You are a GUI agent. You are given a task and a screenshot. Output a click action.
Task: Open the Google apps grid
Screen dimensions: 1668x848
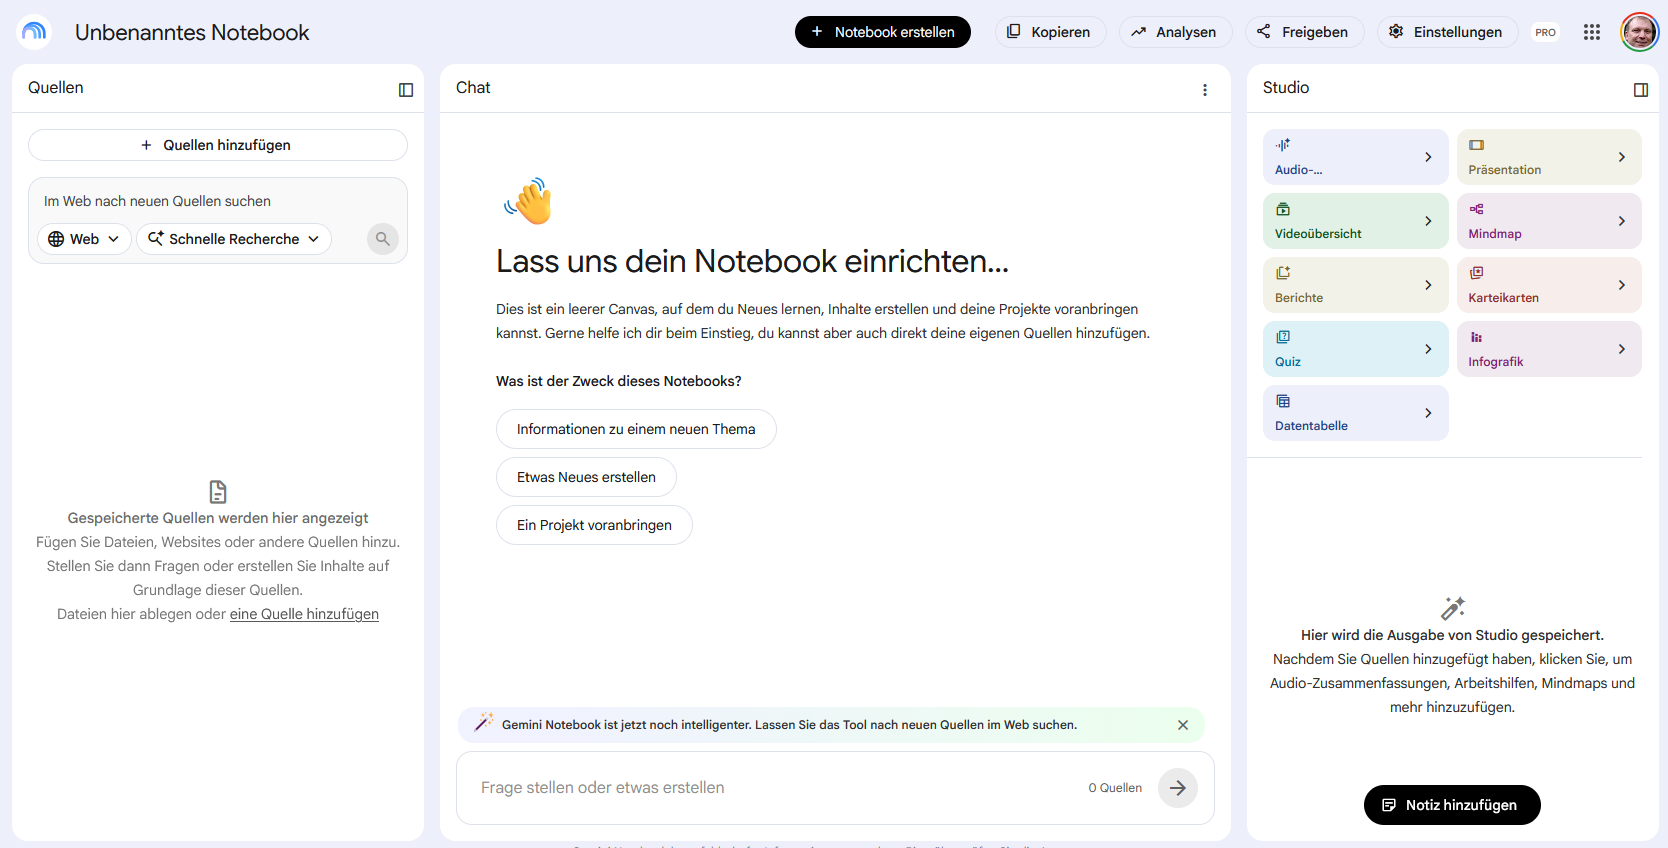click(x=1592, y=32)
